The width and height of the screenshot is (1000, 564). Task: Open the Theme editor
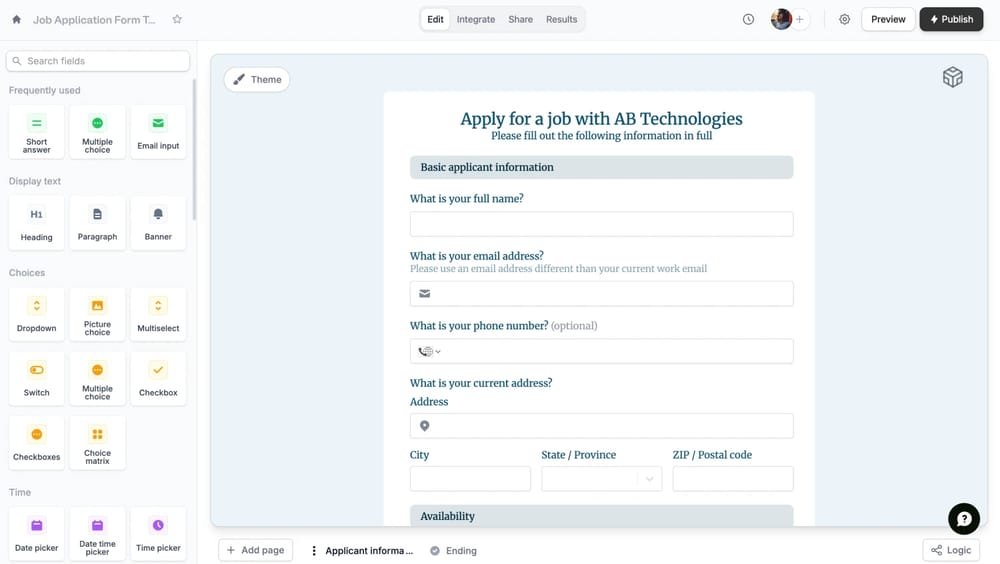pyautogui.click(x=257, y=80)
